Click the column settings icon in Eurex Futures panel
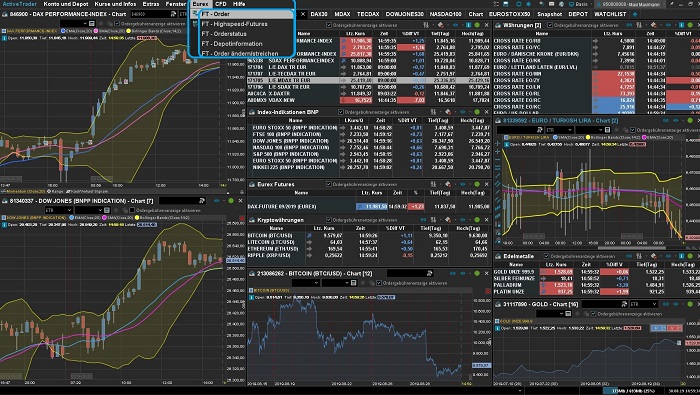Image resolution: width=700 pixels, height=395 pixels. 433,184
